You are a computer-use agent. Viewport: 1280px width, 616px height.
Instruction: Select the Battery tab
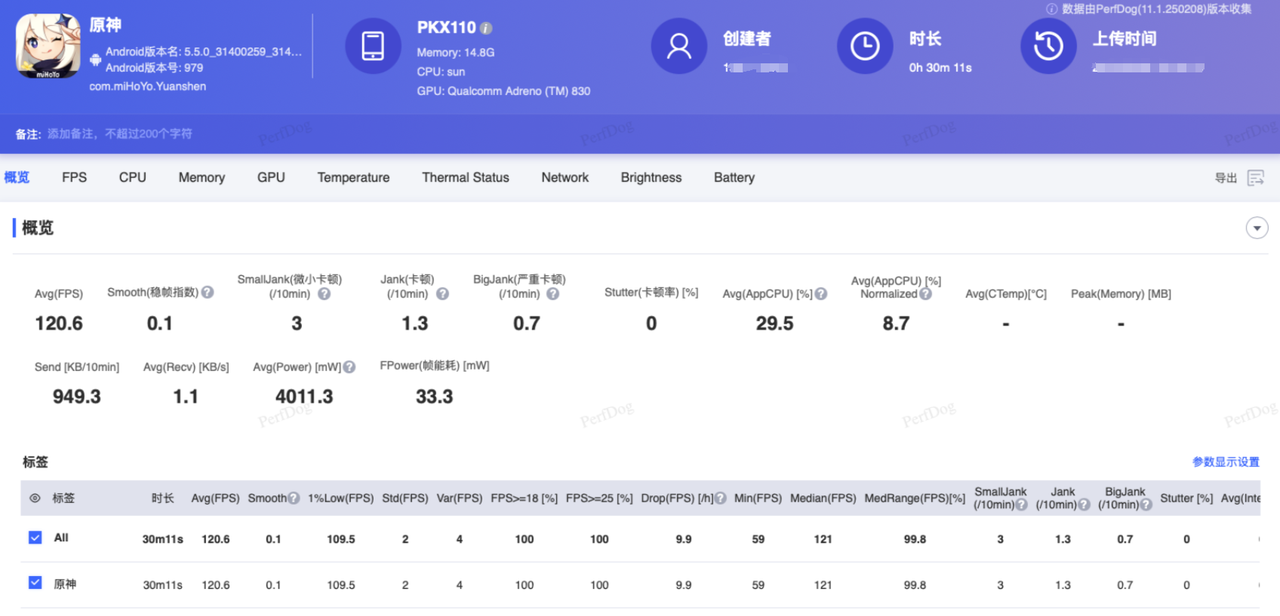(x=734, y=178)
